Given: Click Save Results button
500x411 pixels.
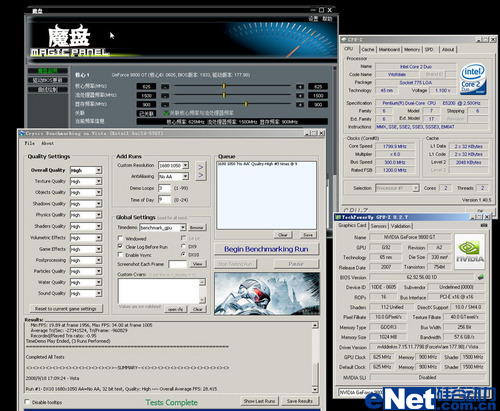Looking at the screenshot, I should tap(300, 401).
